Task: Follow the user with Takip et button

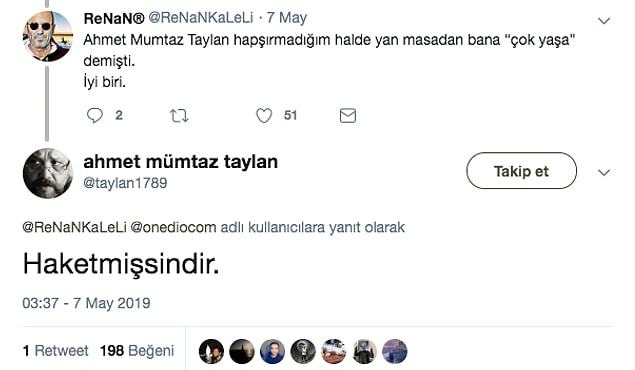Action: 521,170
